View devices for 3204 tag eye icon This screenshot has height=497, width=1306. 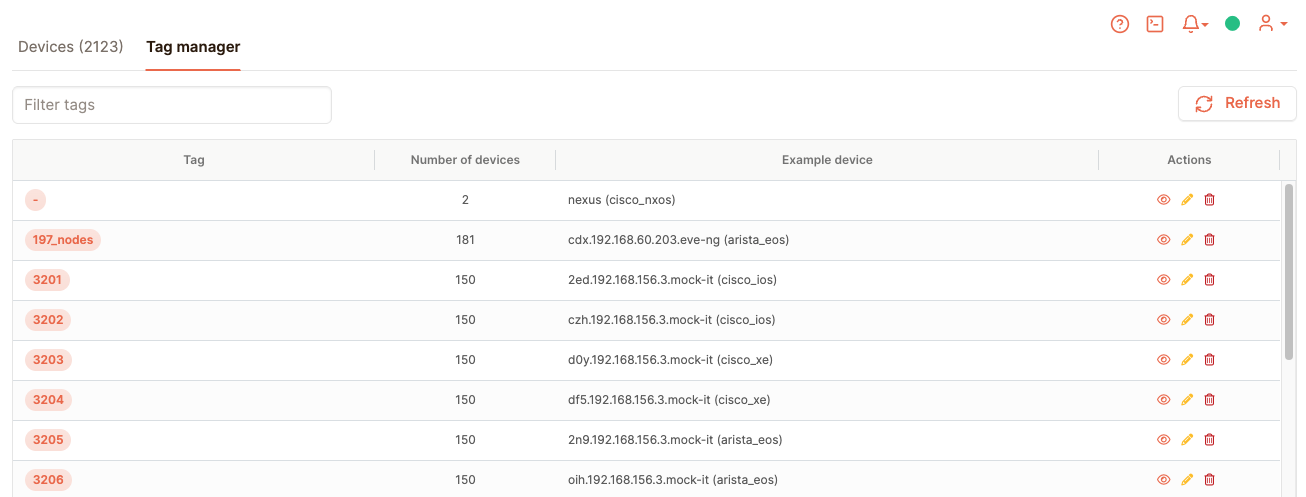[1163, 400]
